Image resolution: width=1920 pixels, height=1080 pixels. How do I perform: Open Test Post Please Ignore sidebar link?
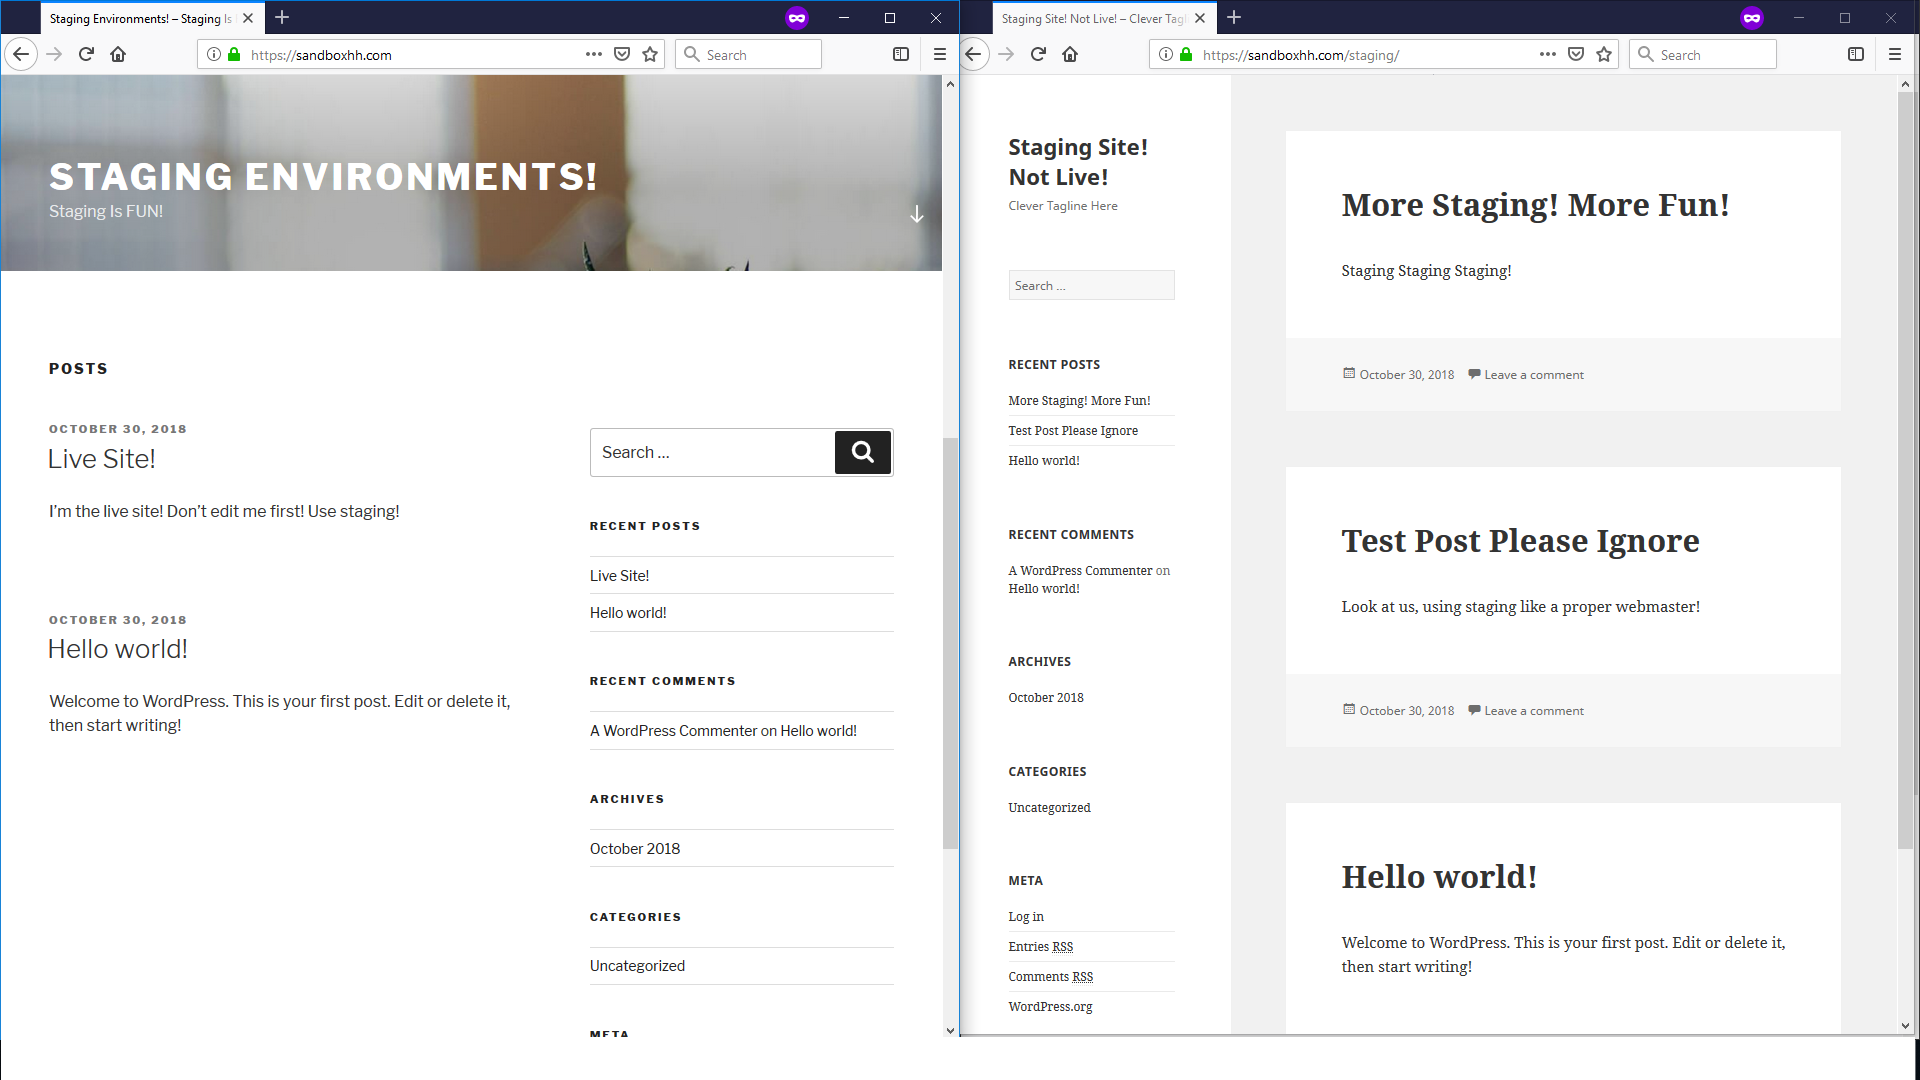[x=1072, y=431]
